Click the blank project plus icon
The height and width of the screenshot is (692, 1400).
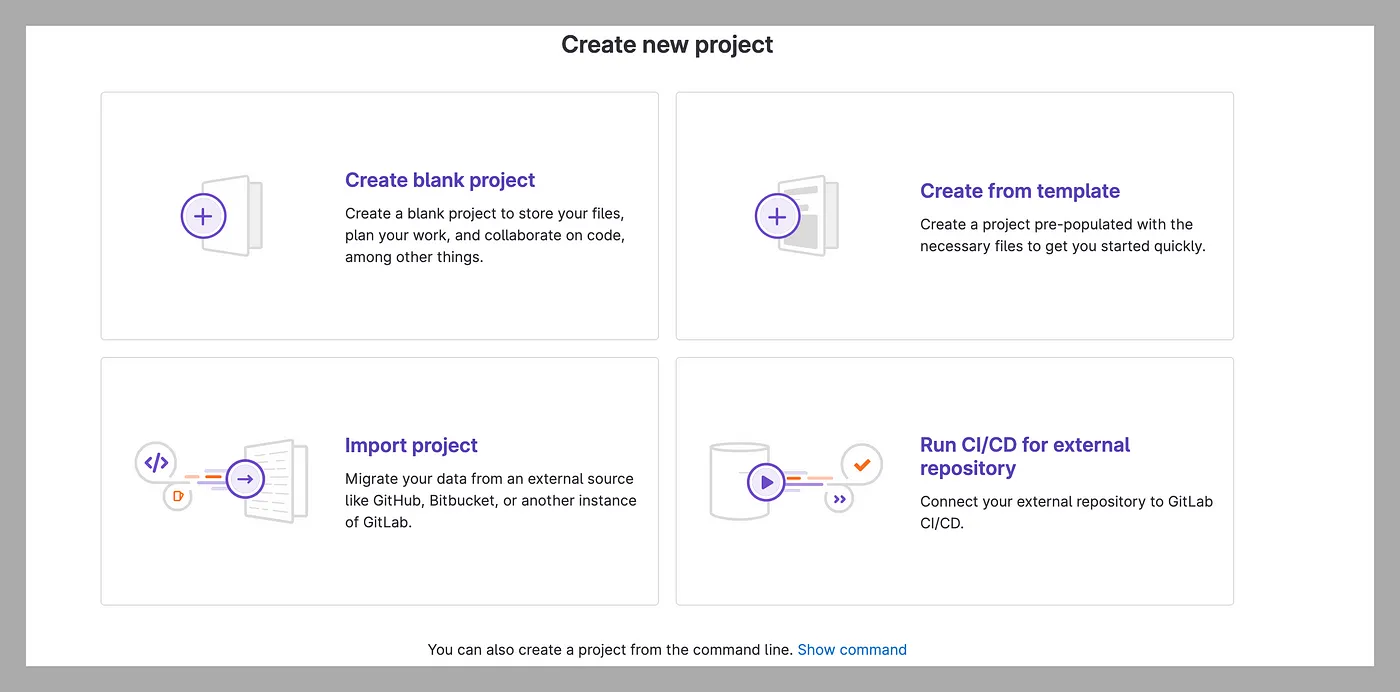click(204, 216)
